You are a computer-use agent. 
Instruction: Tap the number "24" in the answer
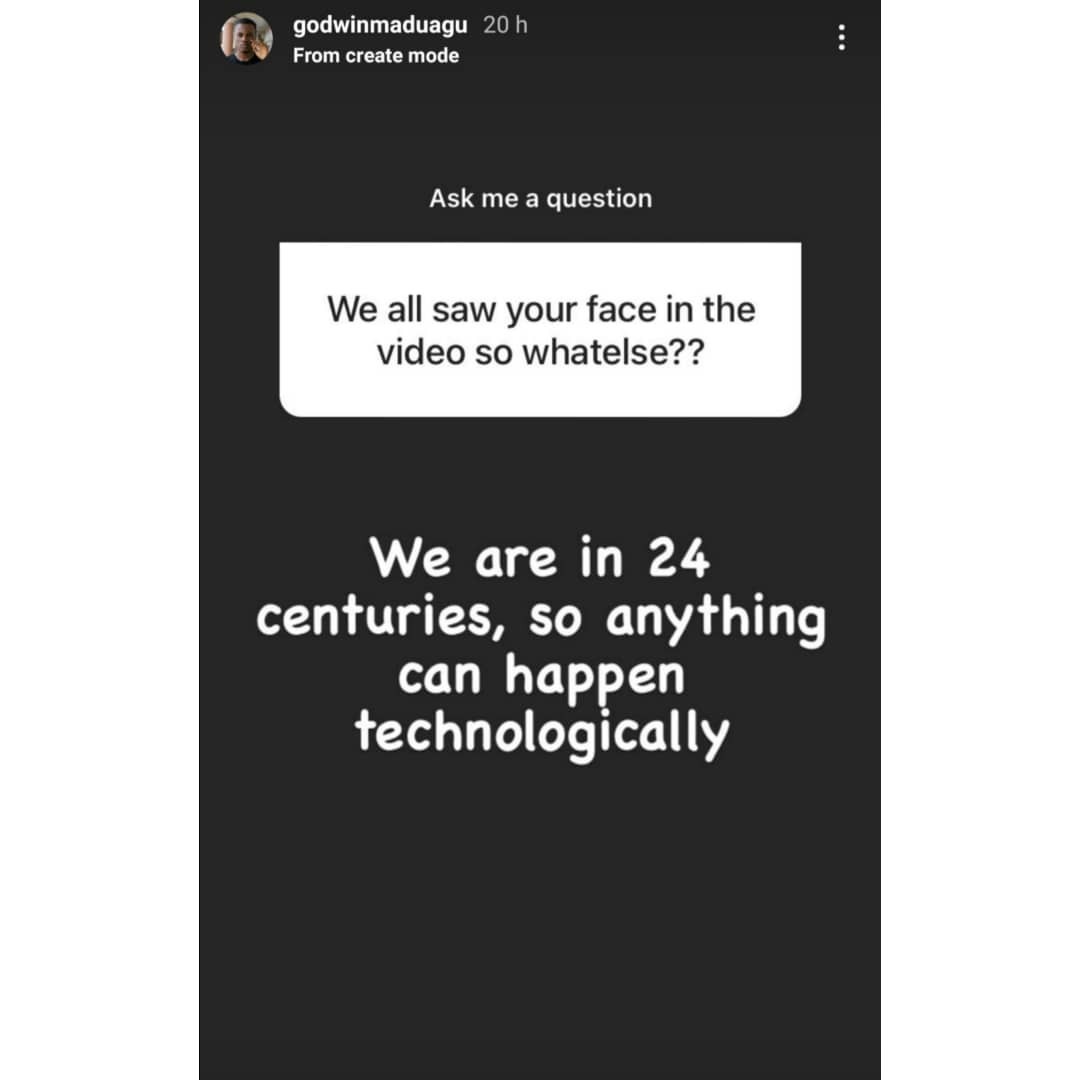(678, 558)
